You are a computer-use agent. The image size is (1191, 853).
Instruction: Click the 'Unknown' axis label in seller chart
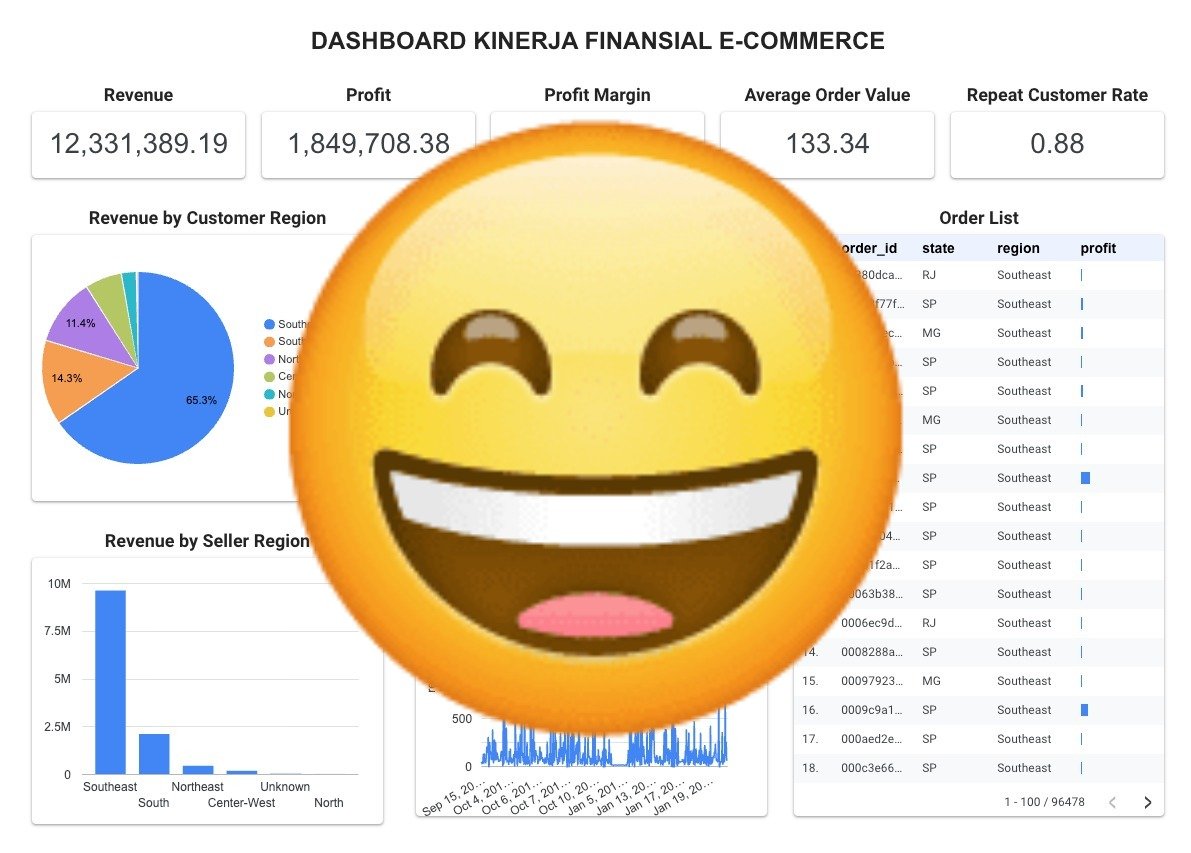(285, 787)
